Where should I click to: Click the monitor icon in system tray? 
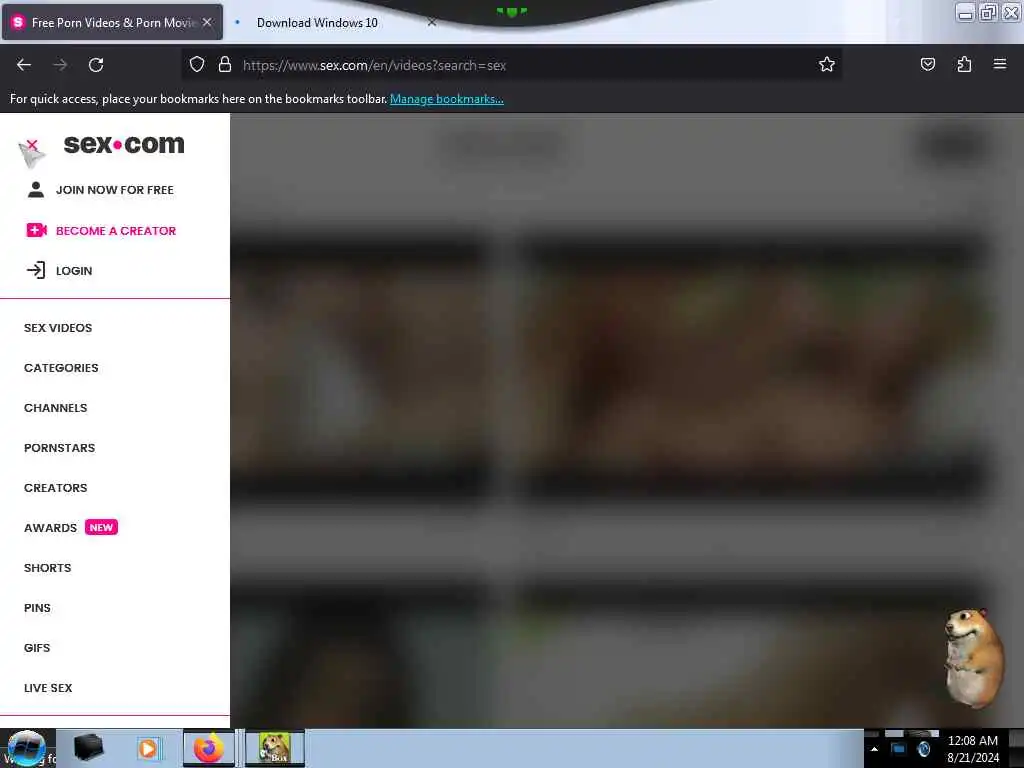coord(899,749)
